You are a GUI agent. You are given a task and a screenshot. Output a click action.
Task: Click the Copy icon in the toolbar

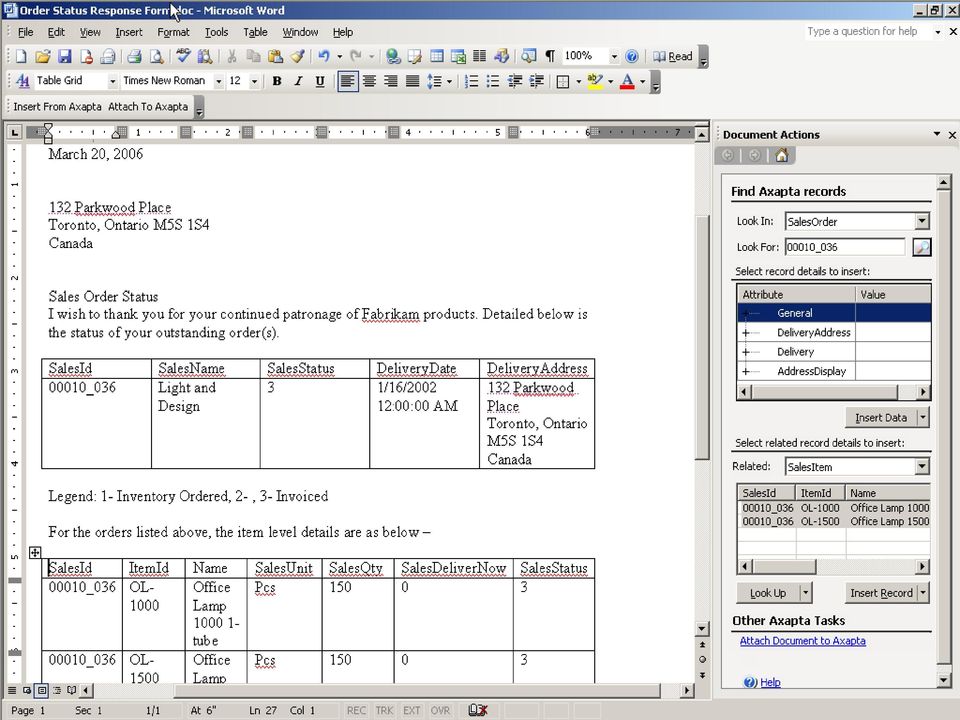[253, 56]
